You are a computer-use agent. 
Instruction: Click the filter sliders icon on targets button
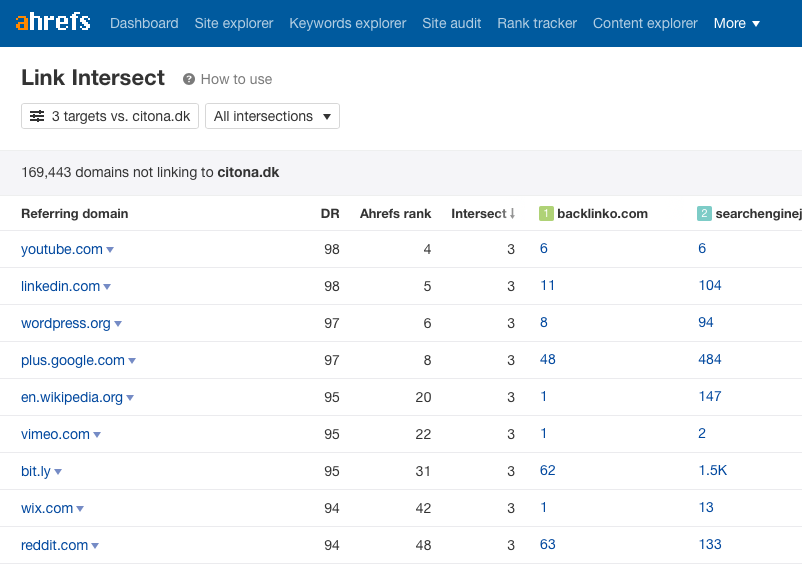(x=37, y=116)
